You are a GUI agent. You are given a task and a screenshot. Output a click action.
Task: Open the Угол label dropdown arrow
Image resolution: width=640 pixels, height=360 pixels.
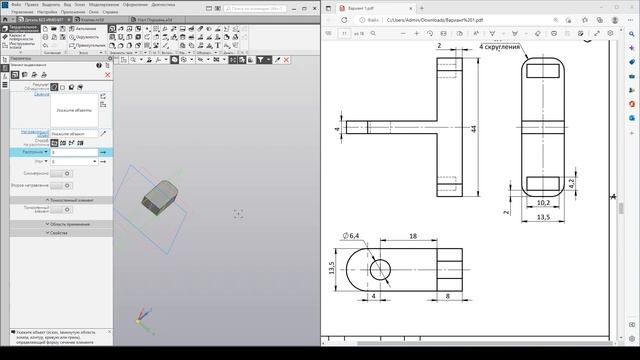click(46, 161)
